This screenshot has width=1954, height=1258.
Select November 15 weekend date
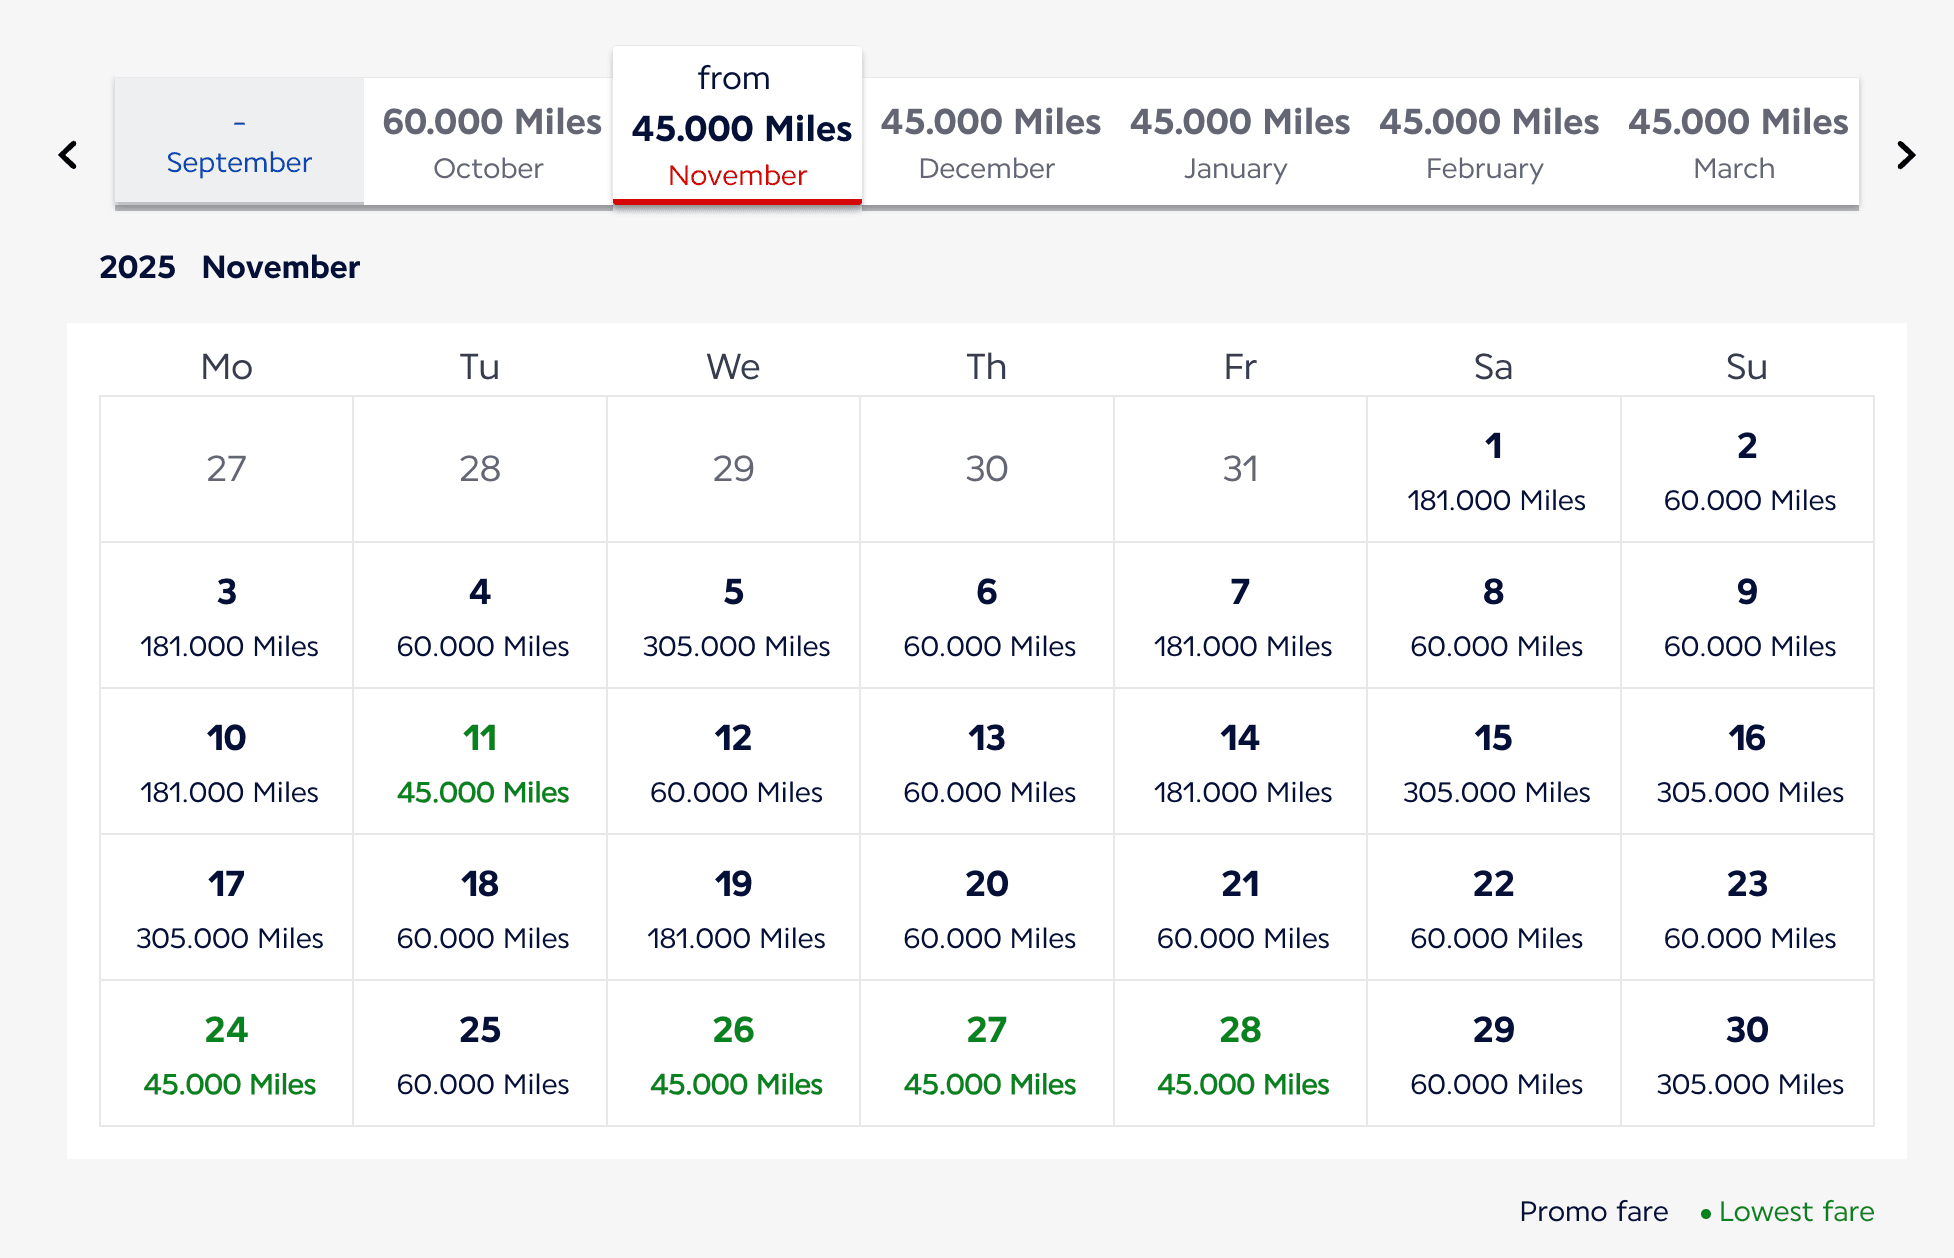tap(1493, 762)
